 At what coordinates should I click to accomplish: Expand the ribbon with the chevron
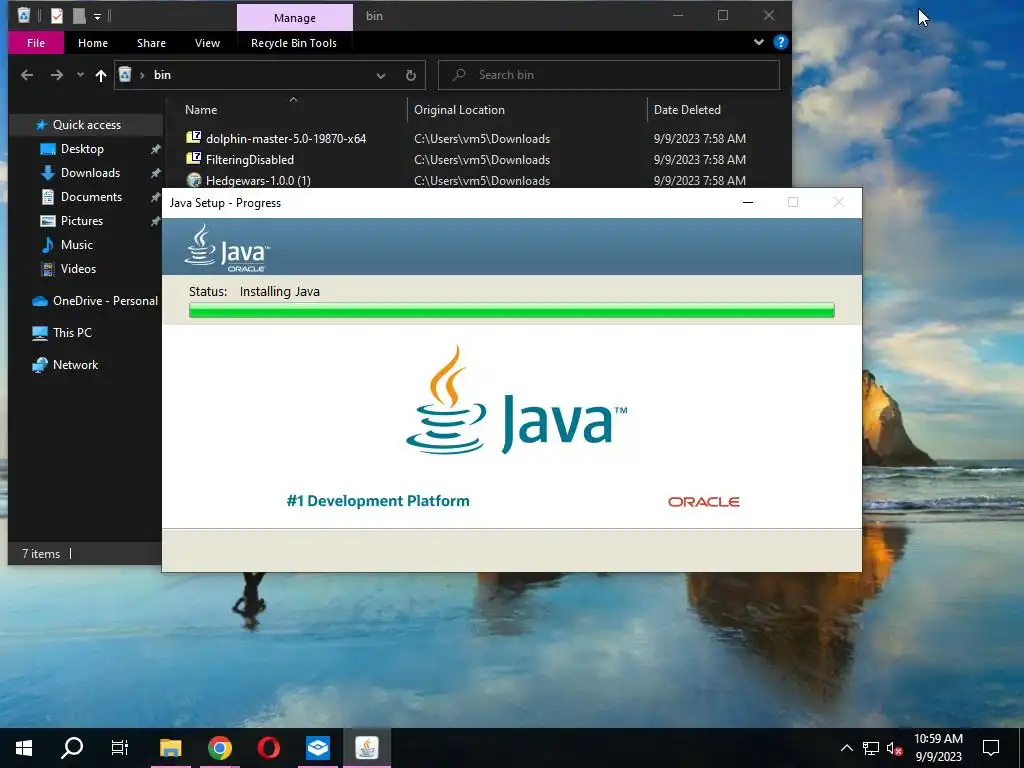point(759,42)
